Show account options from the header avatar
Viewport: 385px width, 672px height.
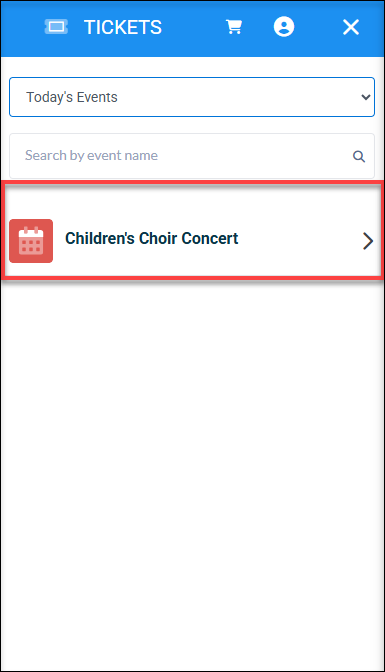(284, 27)
